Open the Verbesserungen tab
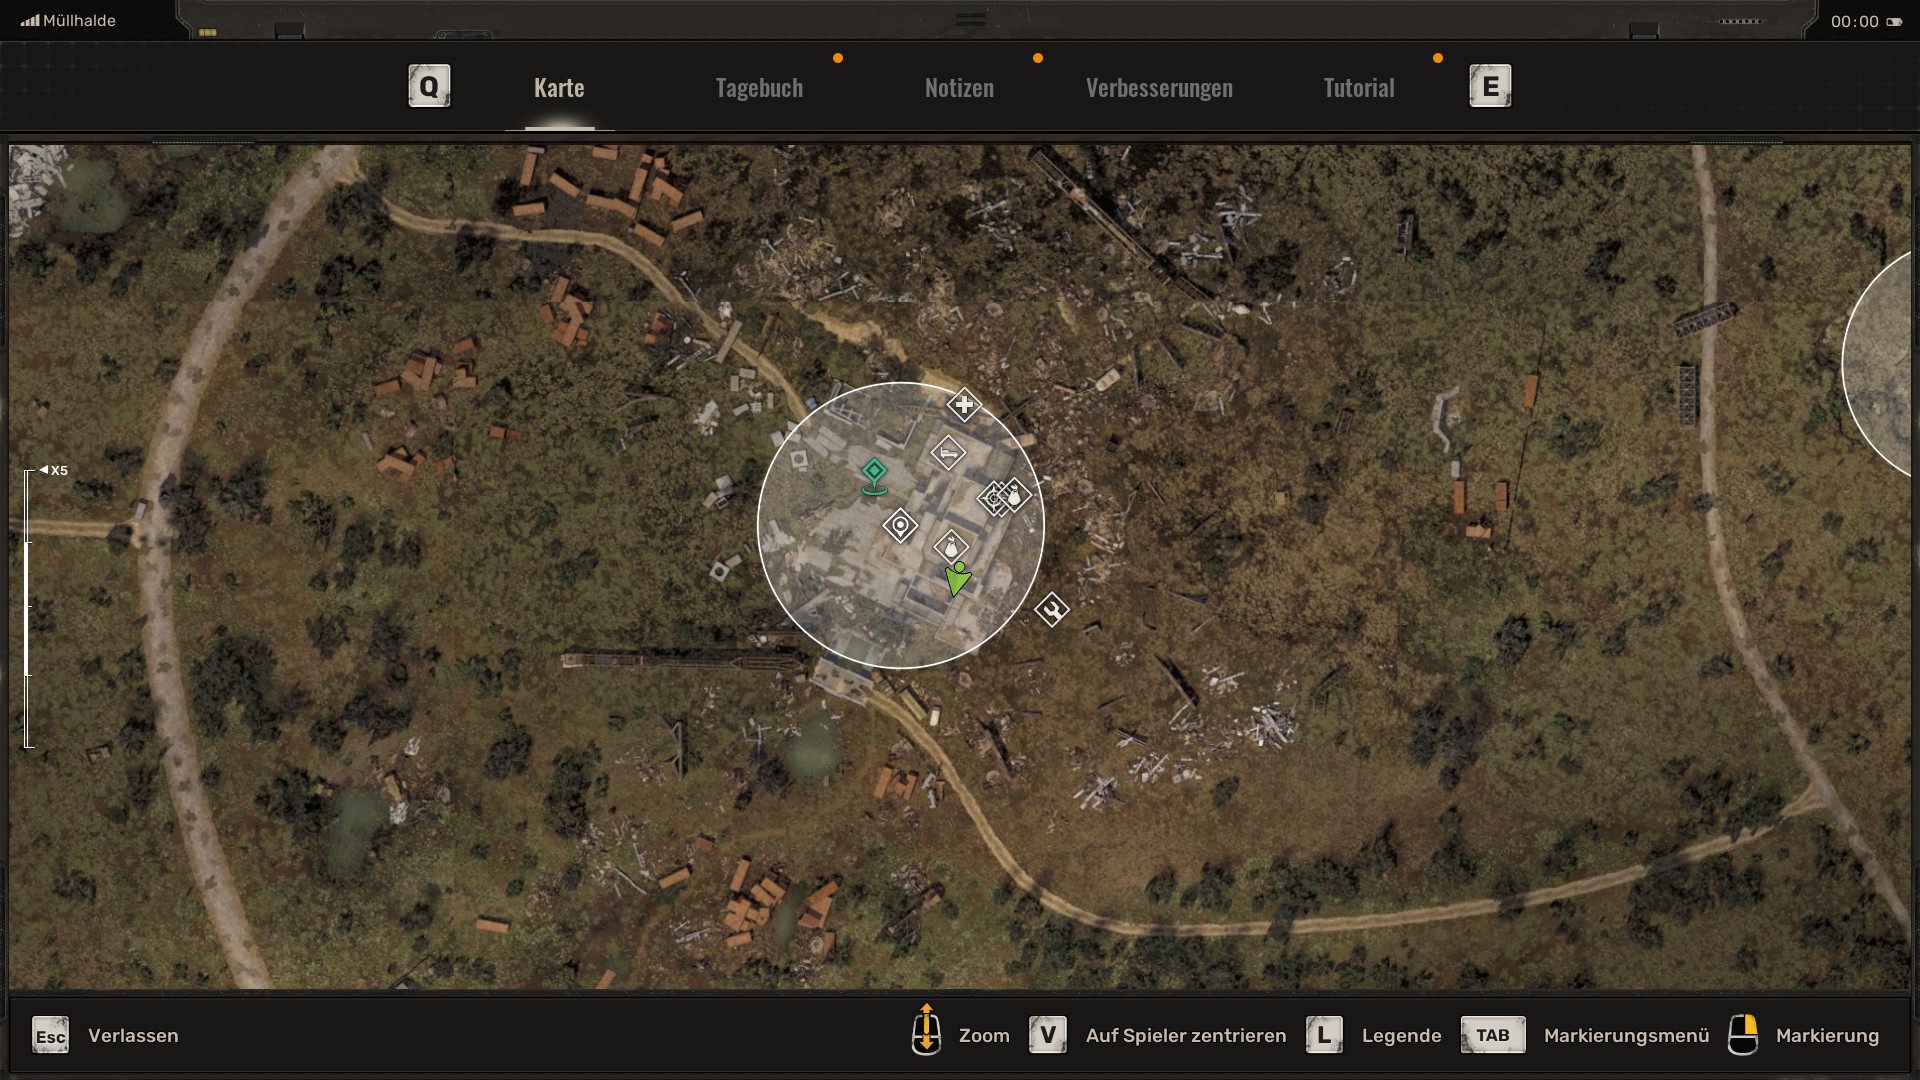The image size is (1920, 1080). point(1158,88)
